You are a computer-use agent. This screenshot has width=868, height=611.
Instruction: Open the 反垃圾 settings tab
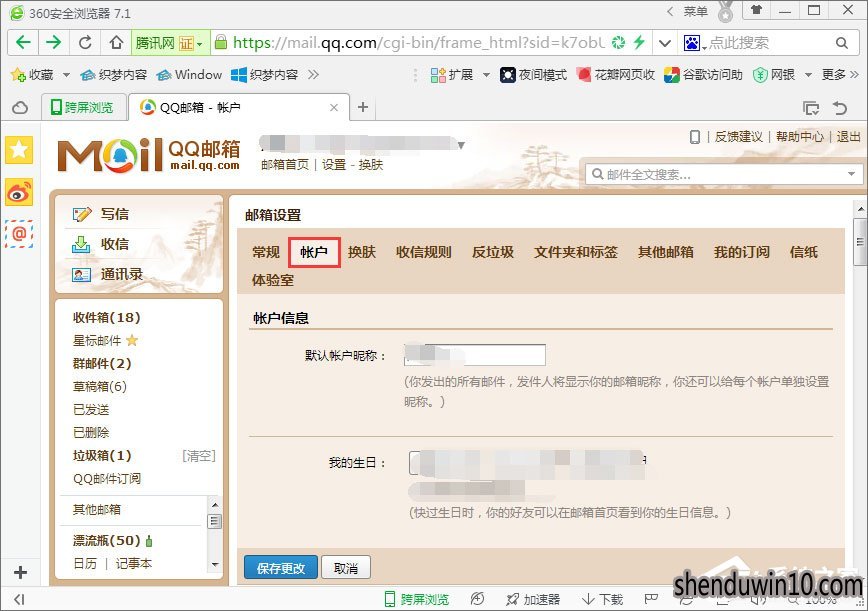493,252
